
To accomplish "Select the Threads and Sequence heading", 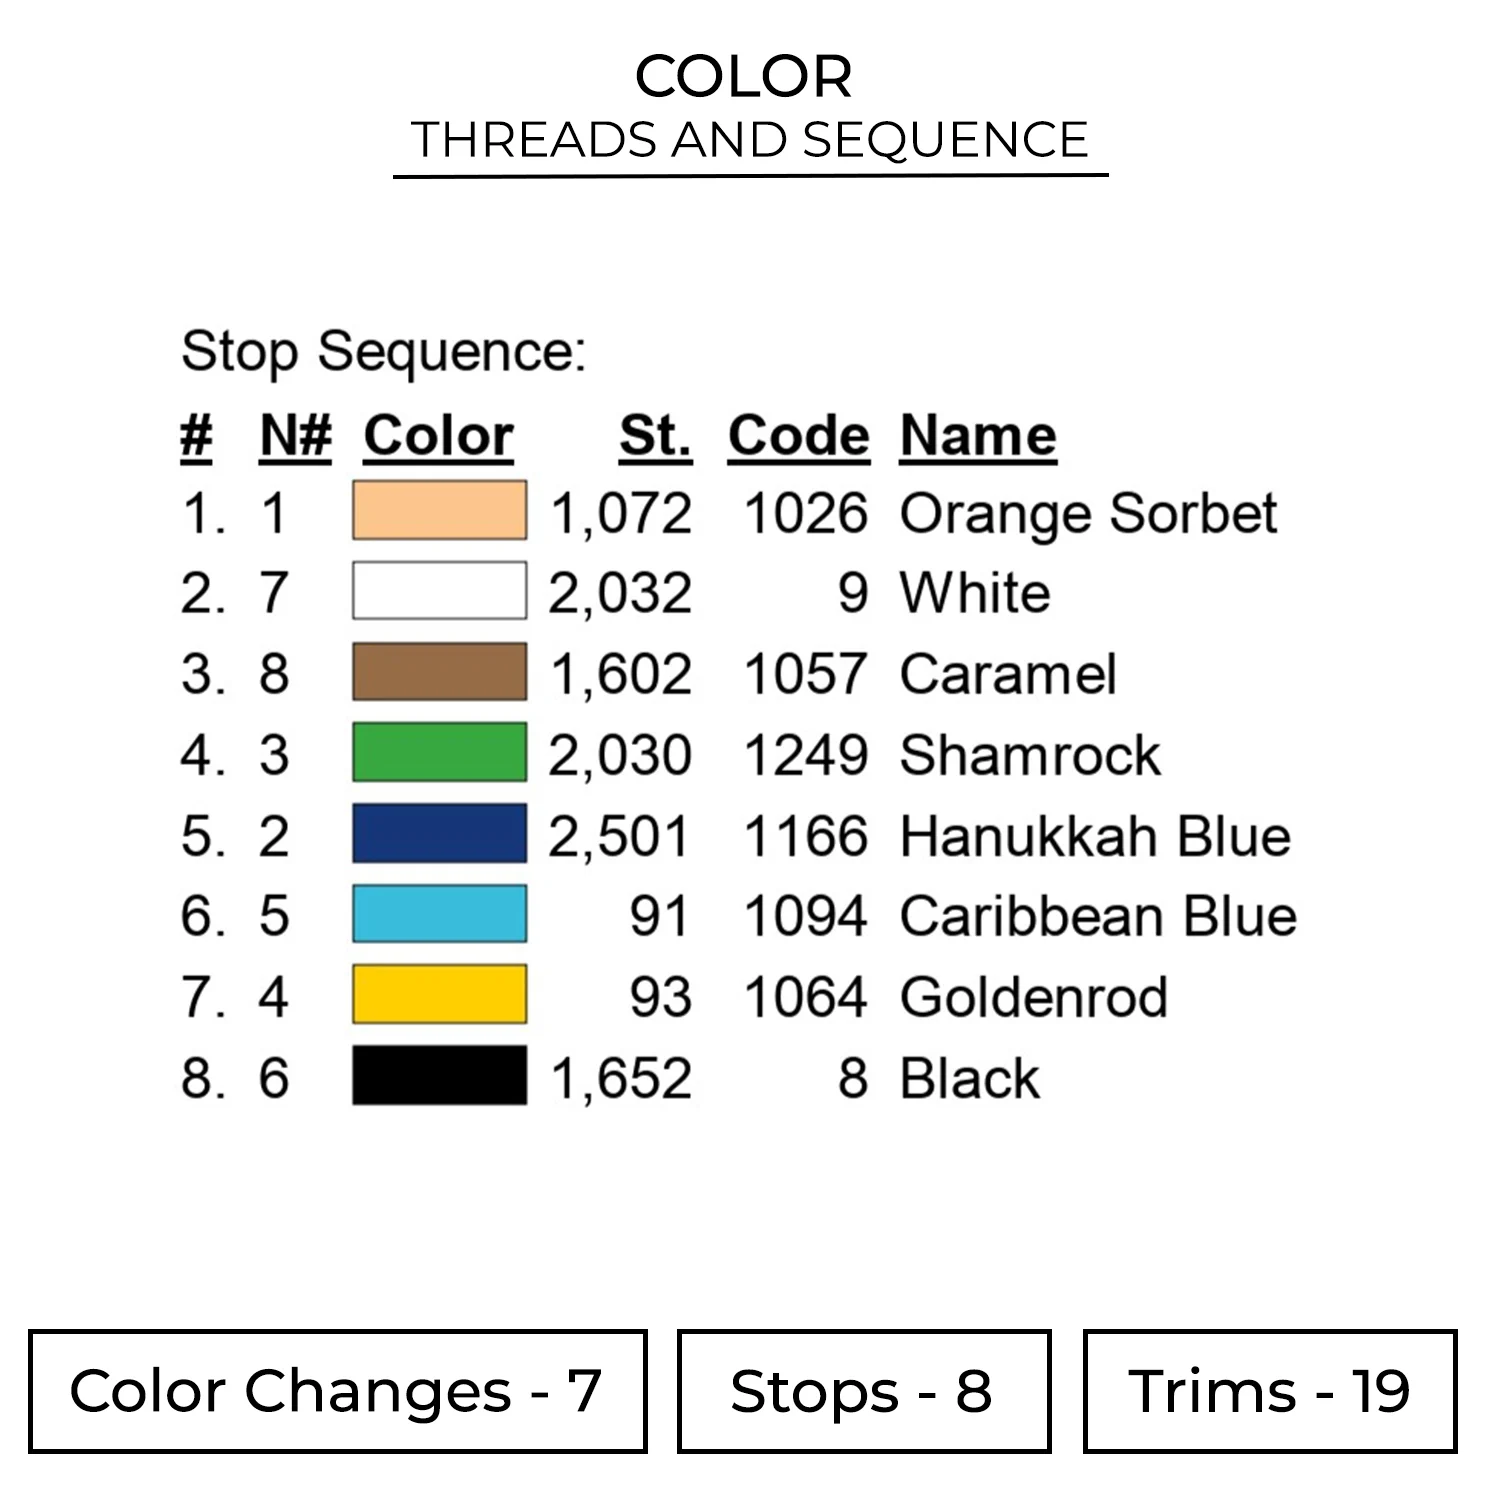I will tap(749, 139).
